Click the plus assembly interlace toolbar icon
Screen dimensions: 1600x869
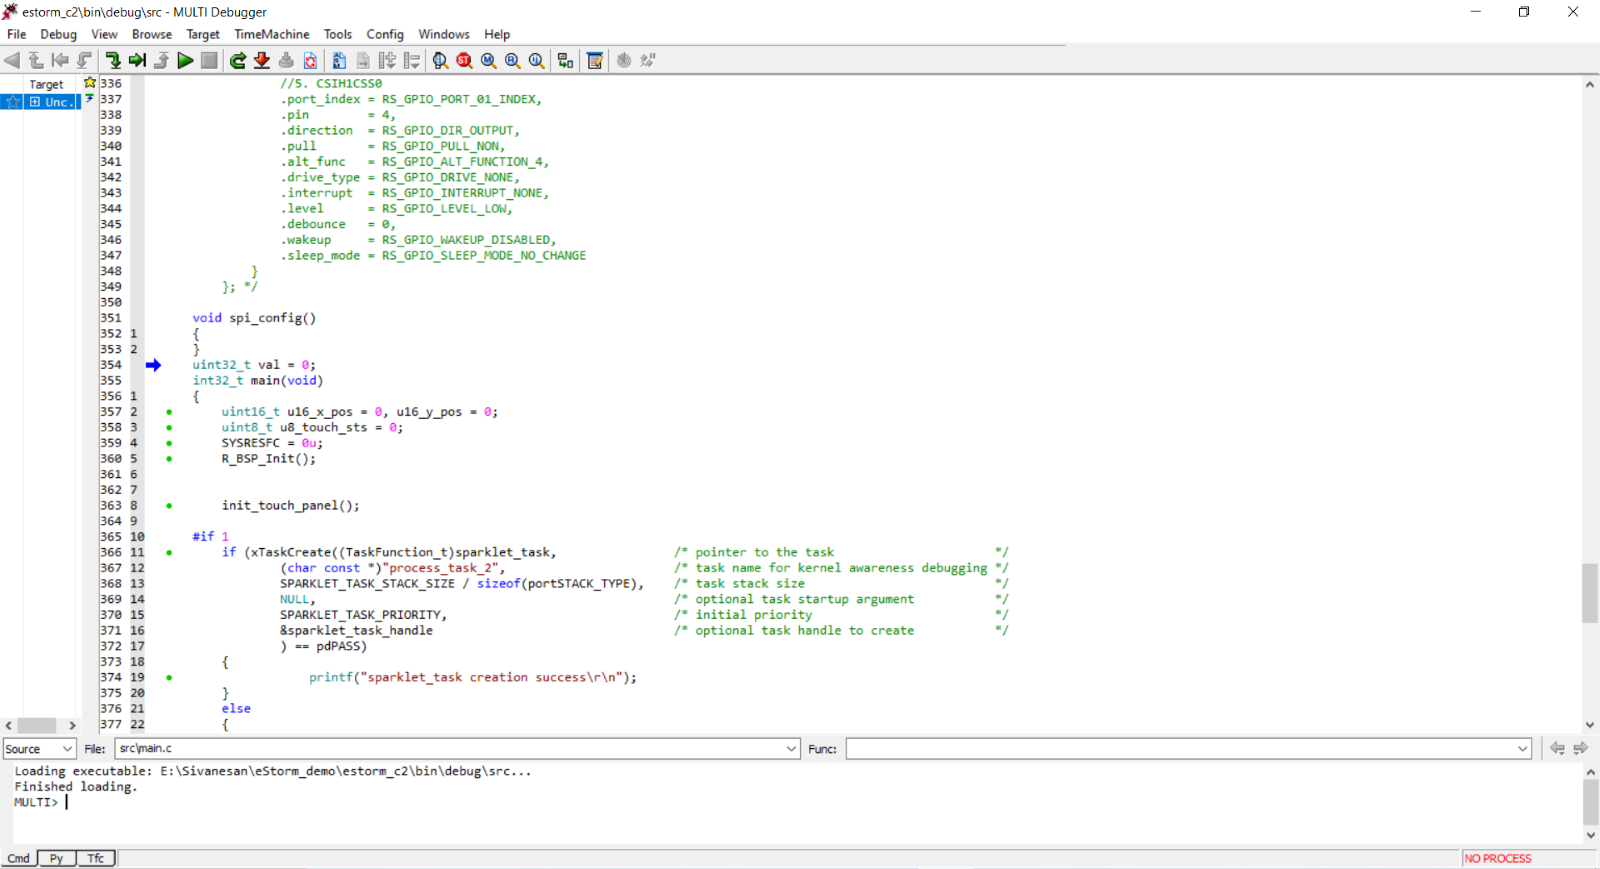387,60
